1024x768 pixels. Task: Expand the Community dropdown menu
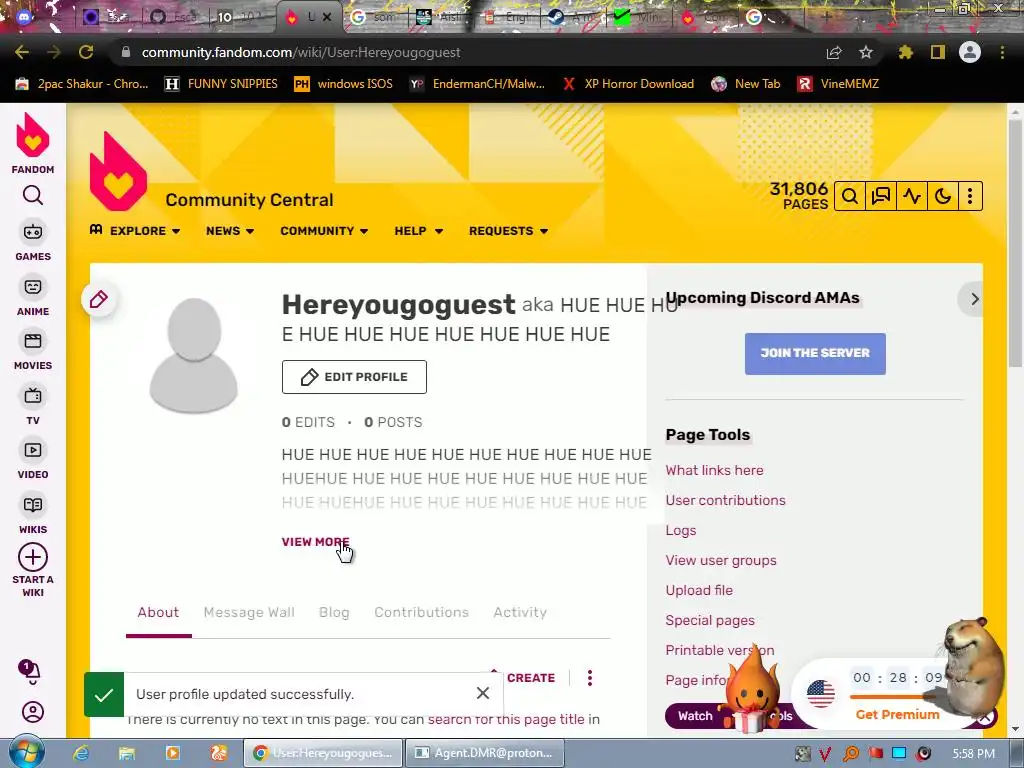tap(324, 231)
